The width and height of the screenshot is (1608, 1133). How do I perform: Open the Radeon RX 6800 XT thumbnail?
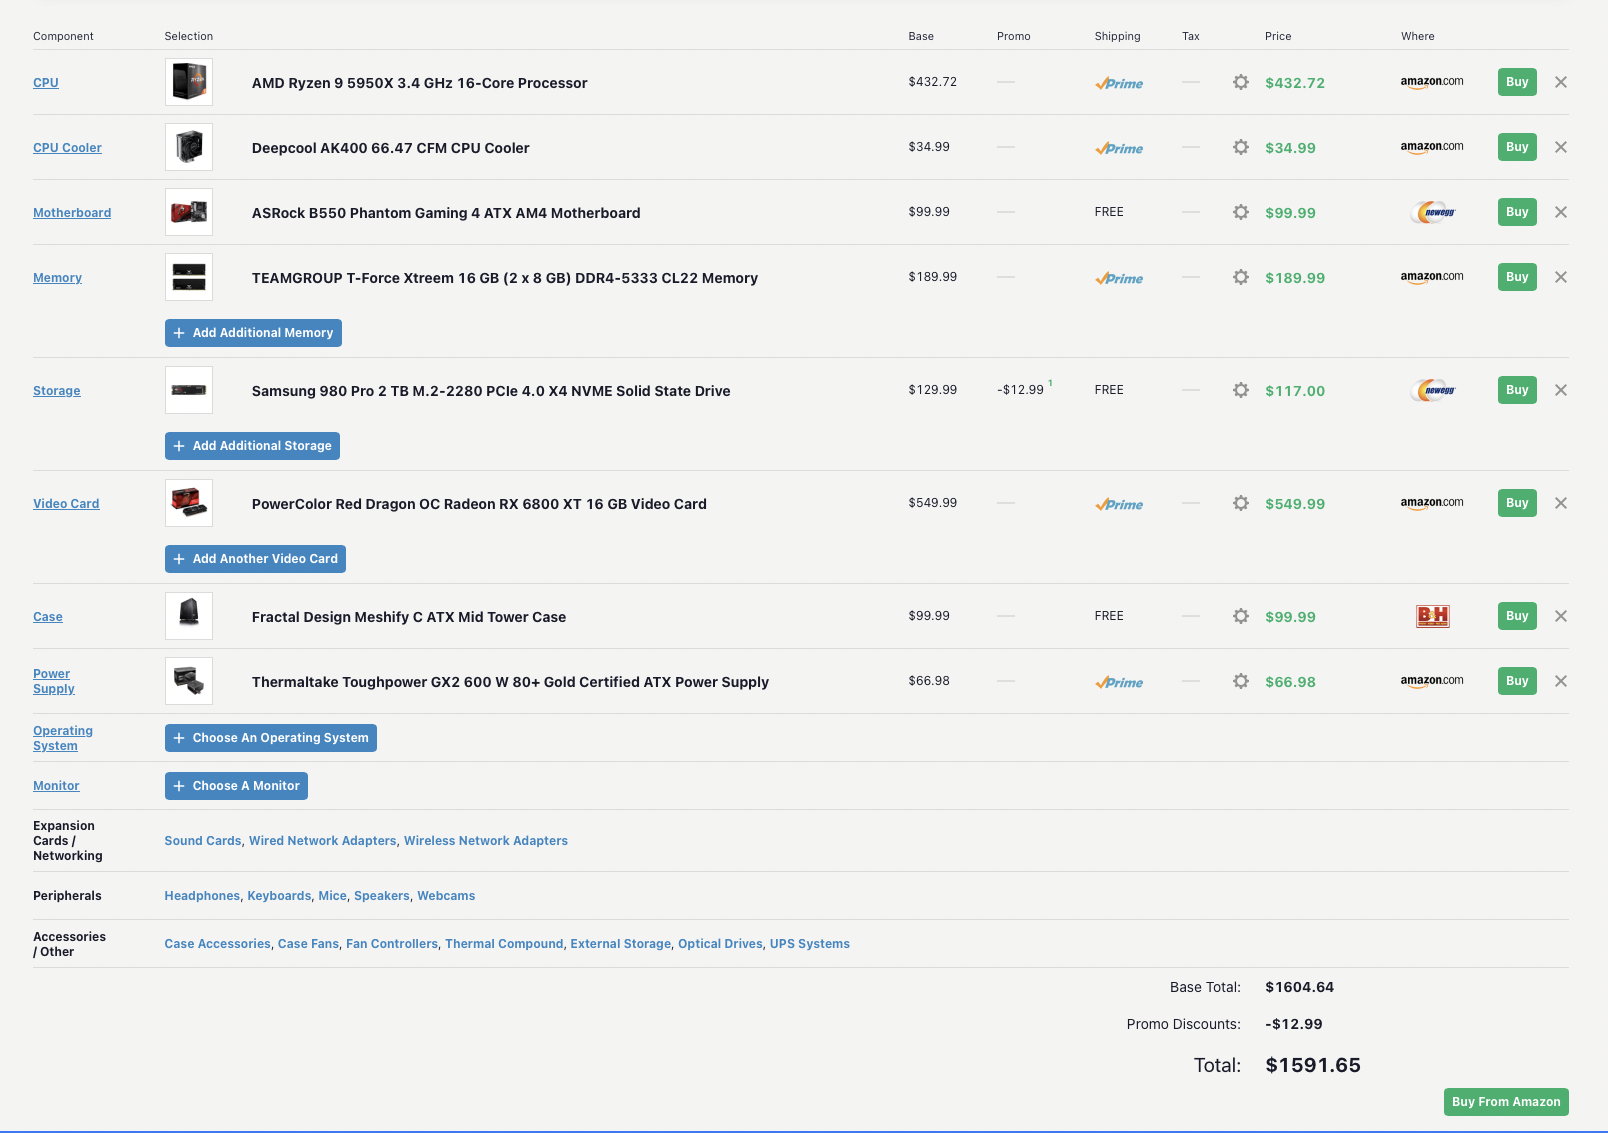coord(189,503)
